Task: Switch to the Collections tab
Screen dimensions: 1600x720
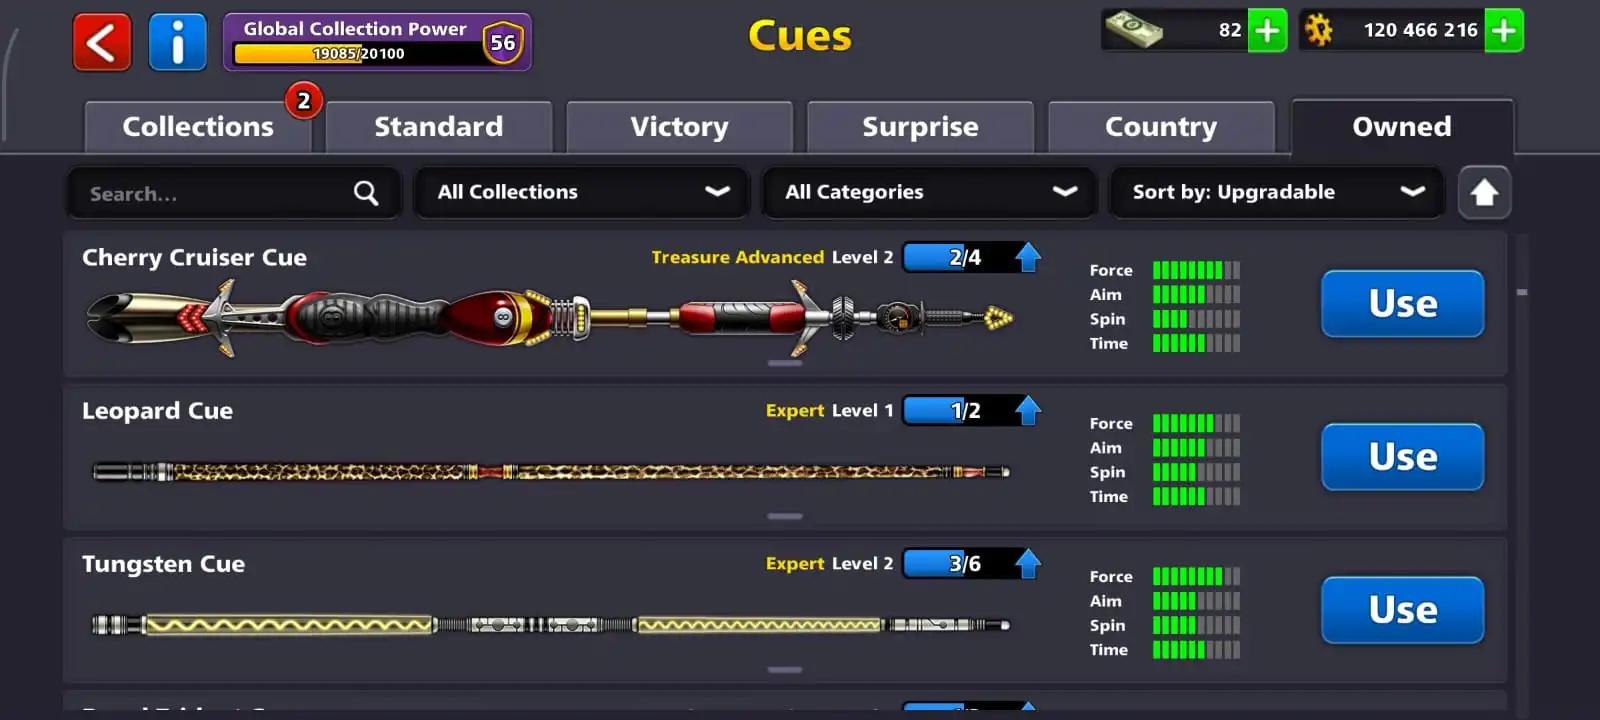Action: click(x=198, y=127)
